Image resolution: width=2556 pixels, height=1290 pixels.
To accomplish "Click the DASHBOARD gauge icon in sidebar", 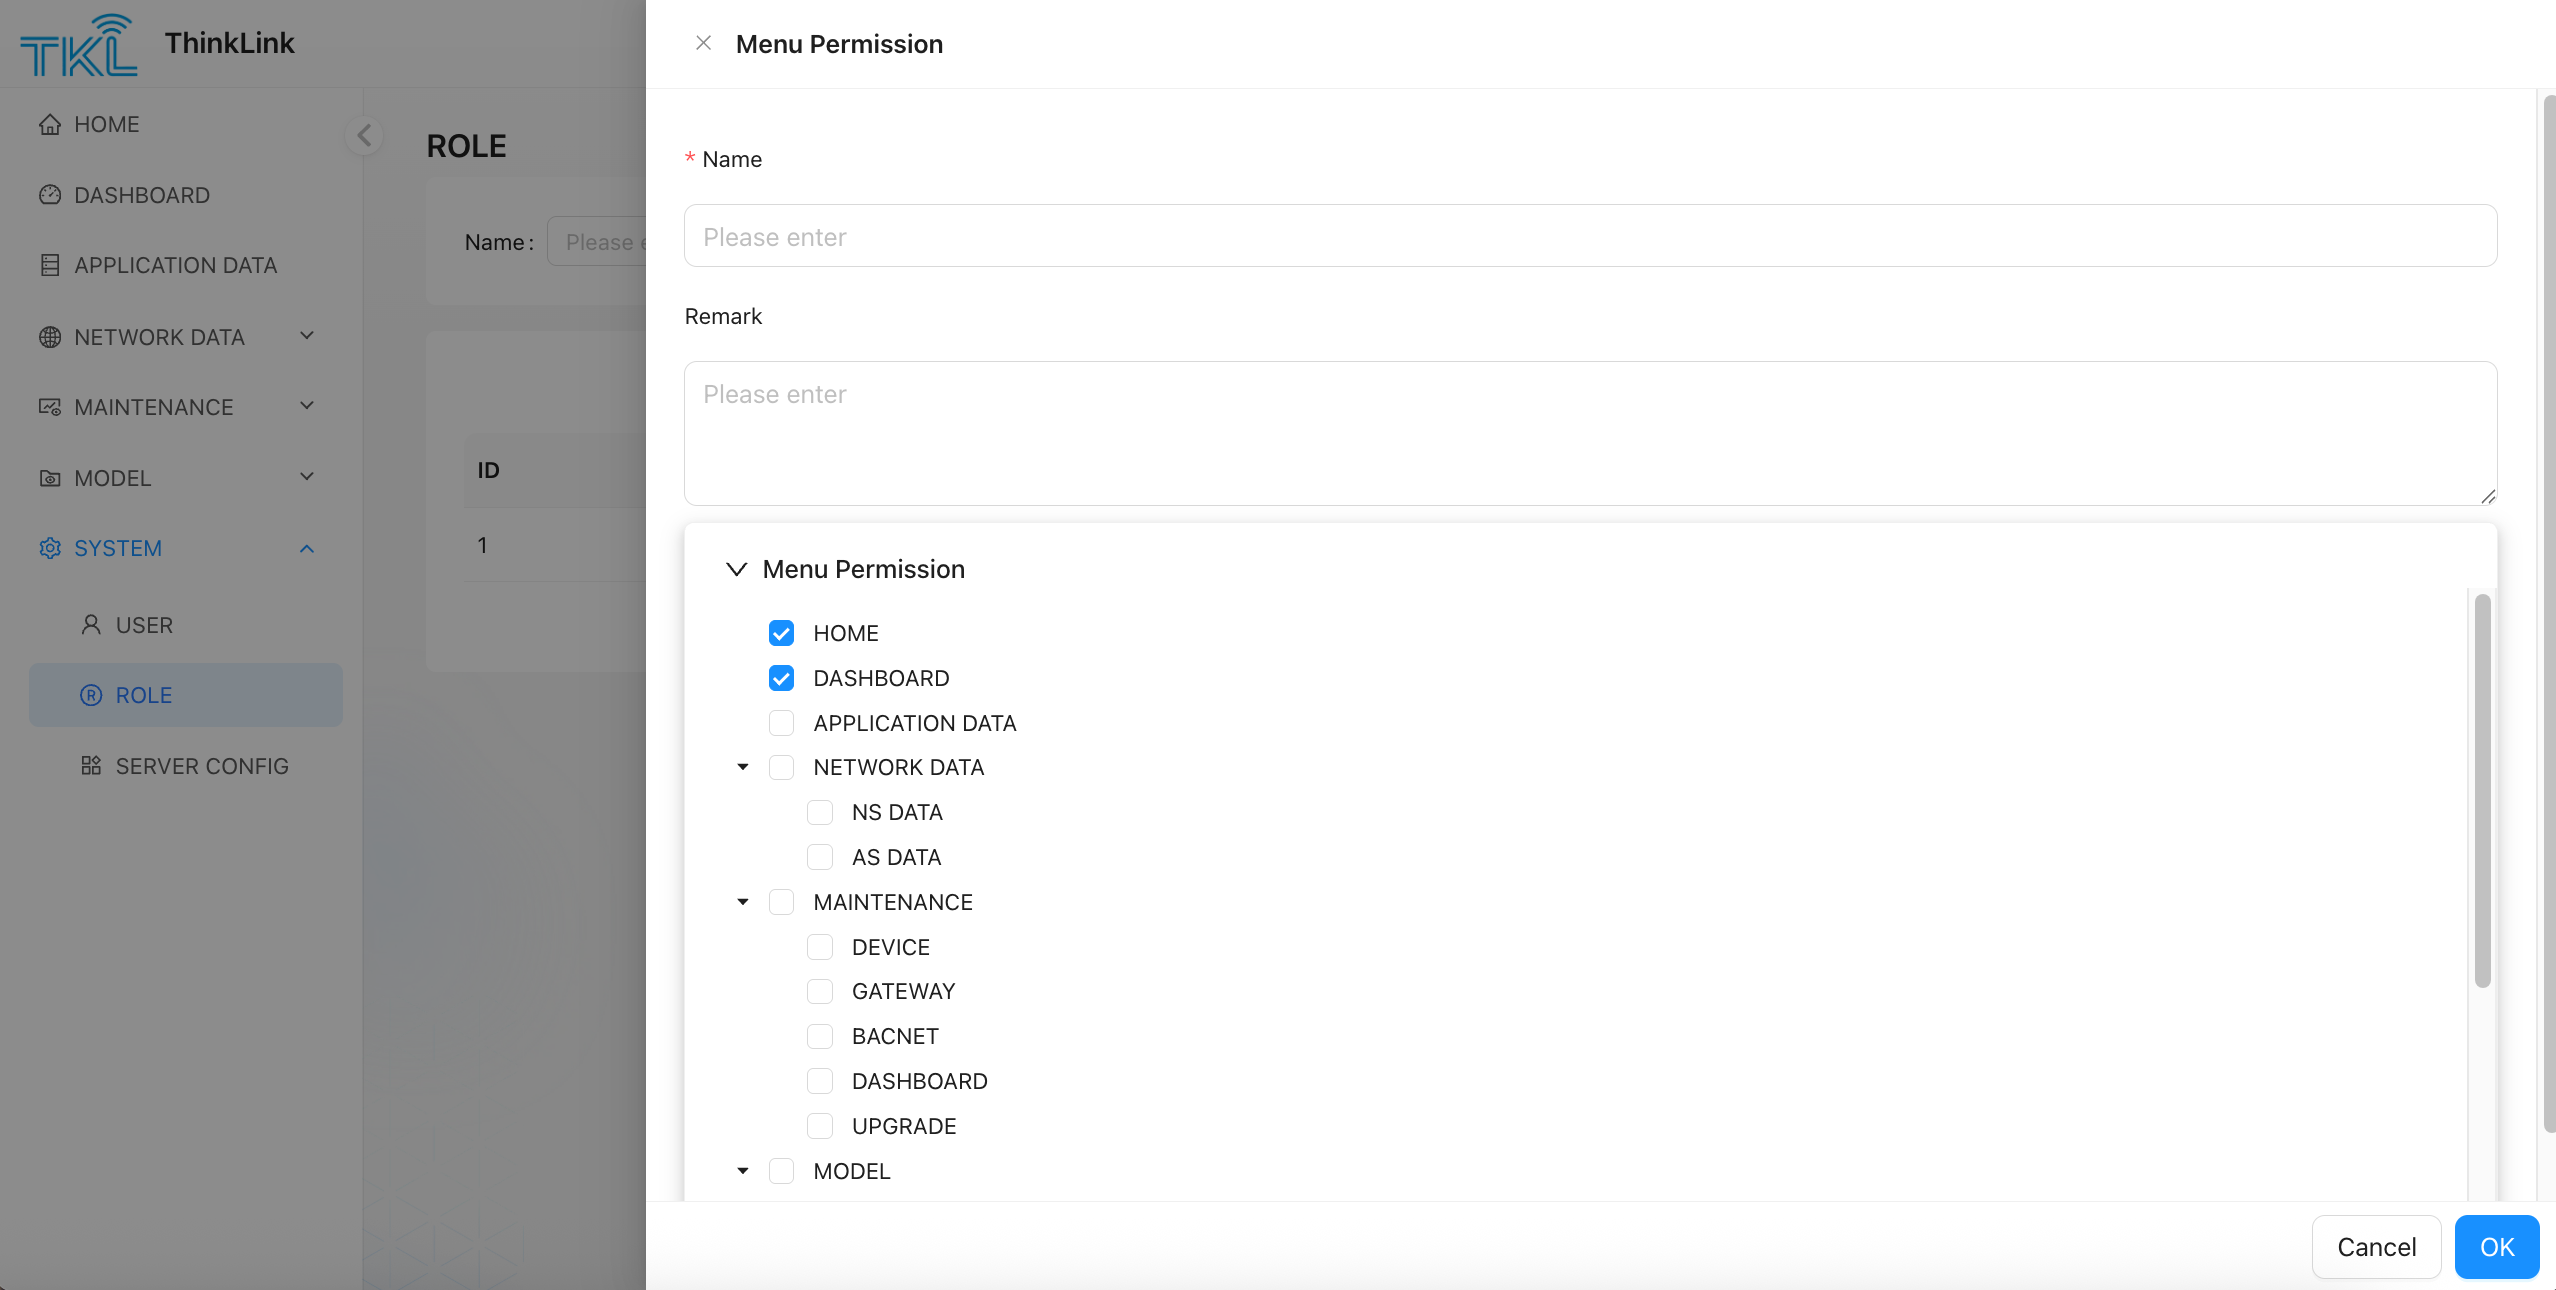I will 50,195.
